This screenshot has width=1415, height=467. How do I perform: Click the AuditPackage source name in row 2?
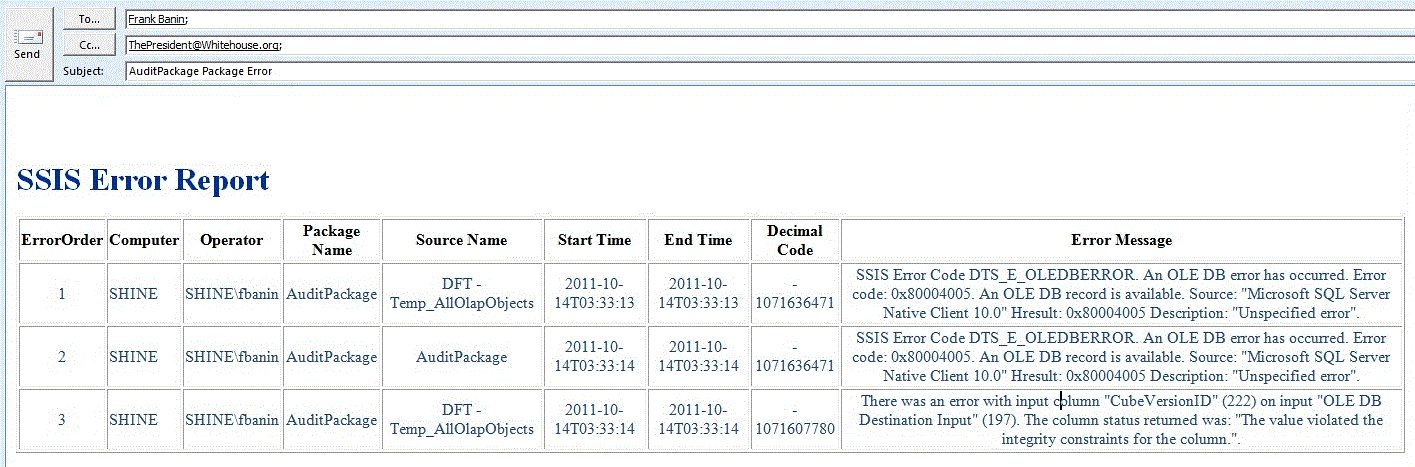tap(461, 357)
